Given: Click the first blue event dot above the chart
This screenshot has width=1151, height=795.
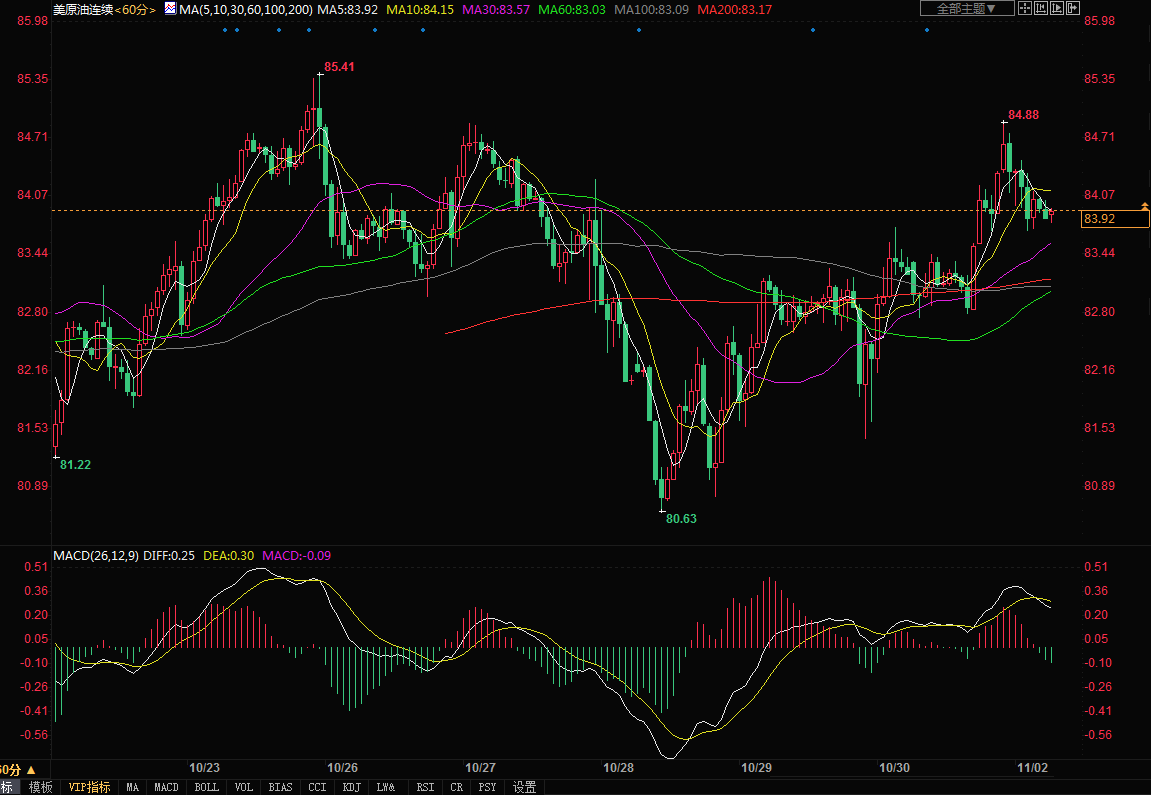Looking at the screenshot, I should [225, 29].
